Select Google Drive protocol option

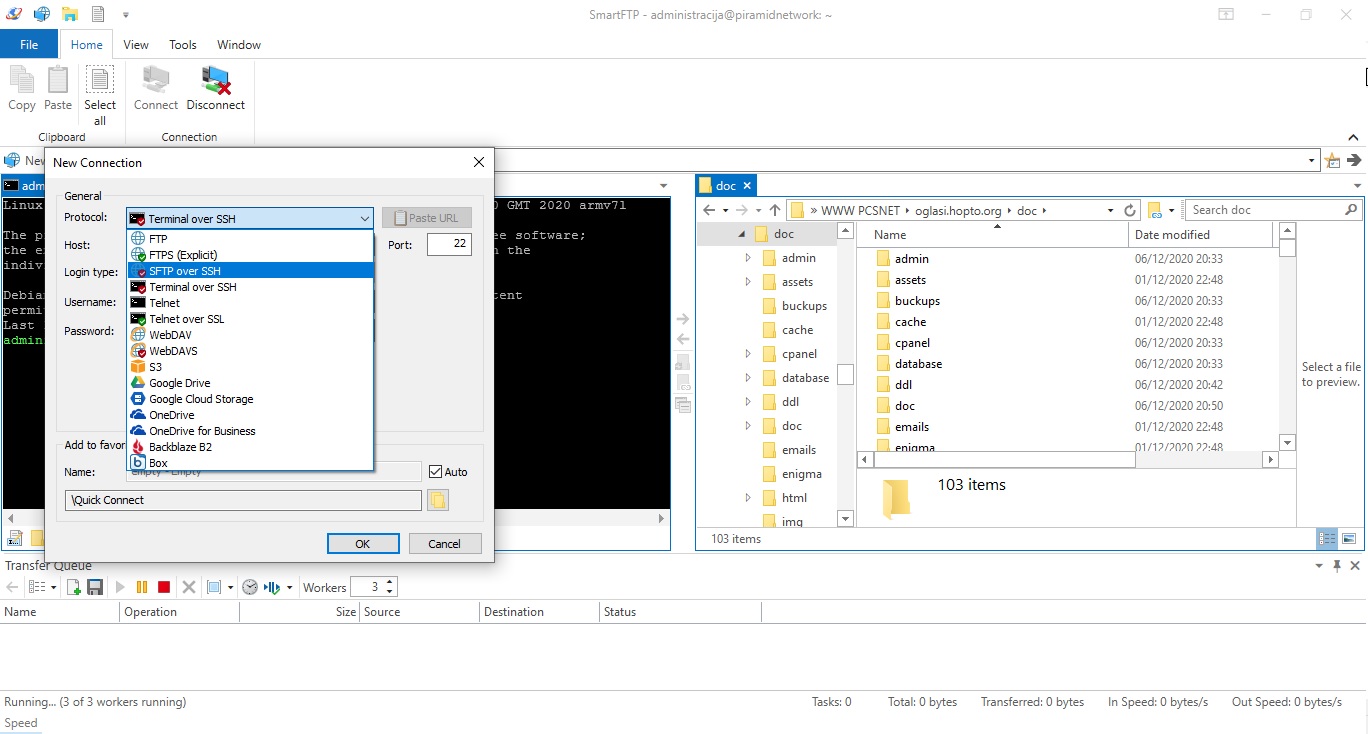tap(250, 383)
